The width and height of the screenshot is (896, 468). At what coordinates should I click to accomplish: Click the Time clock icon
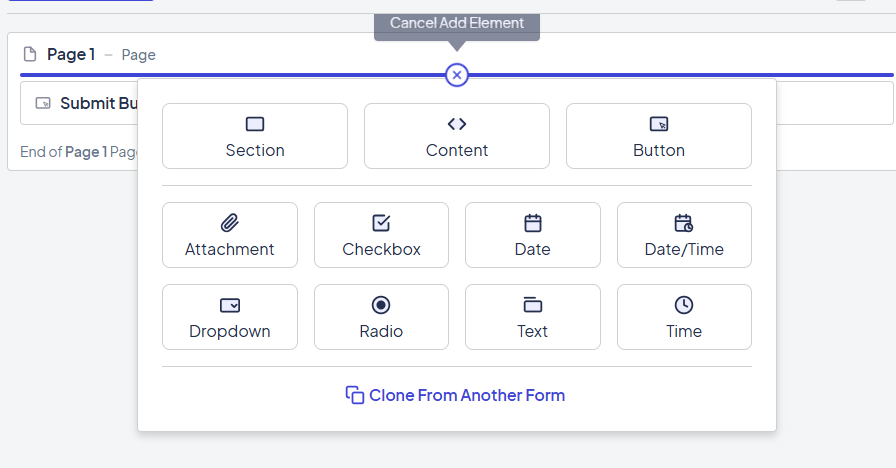[x=684, y=305]
